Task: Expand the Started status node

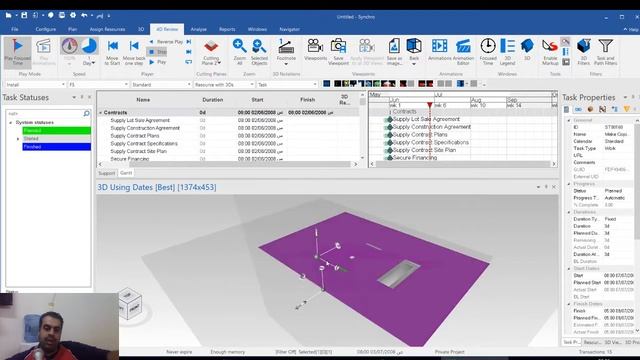Action: tap(18, 139)
